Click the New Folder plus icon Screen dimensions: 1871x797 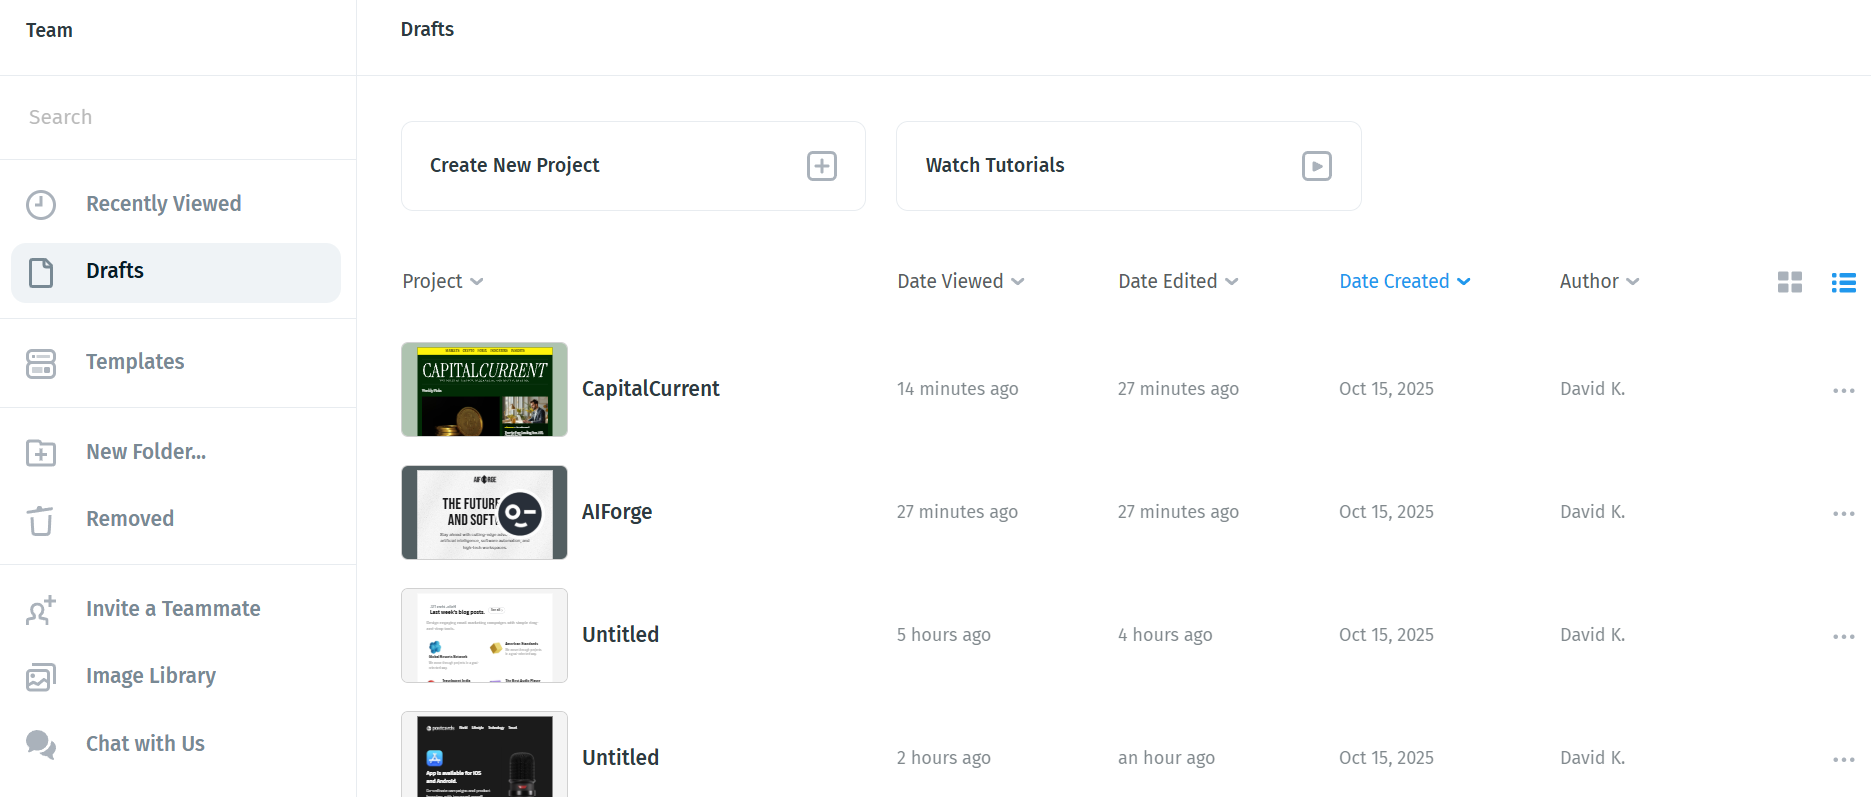pyautogui.click(x=41, y=453)
